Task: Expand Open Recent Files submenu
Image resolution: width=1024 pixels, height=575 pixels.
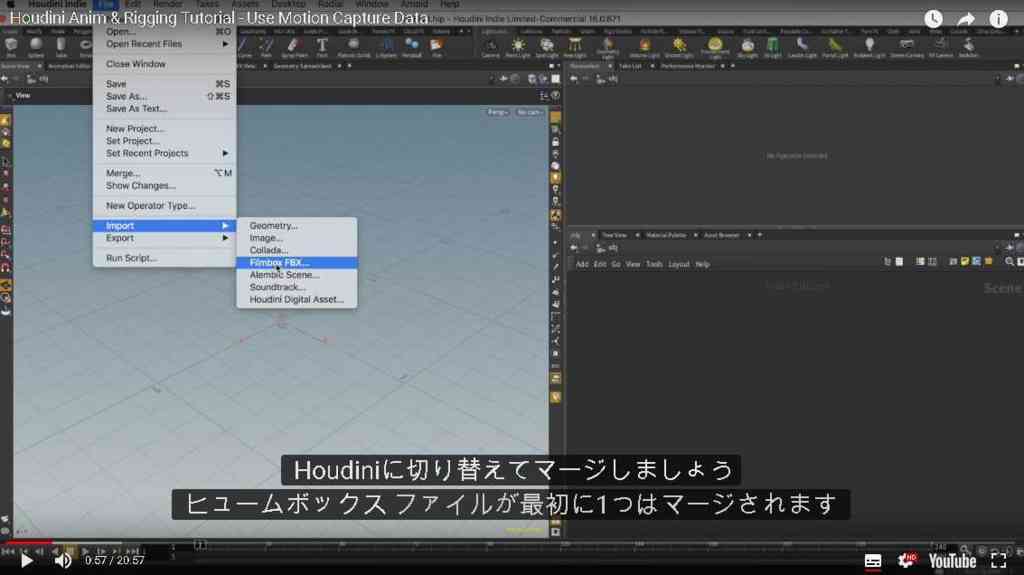Action: [165, 44]
